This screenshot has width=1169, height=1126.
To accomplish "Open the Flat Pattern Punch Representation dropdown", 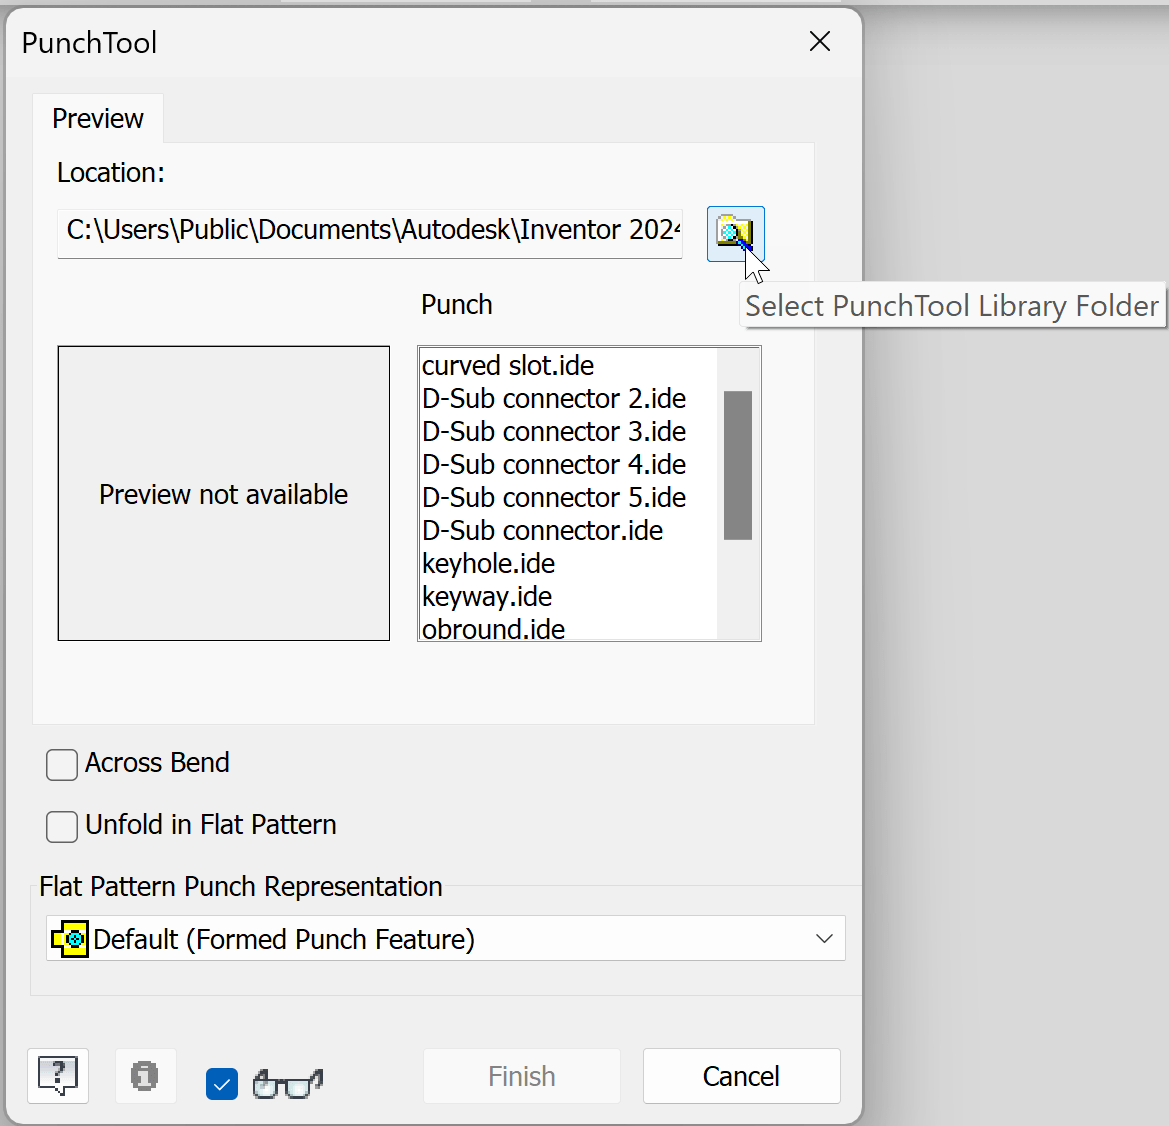I will pos(445,938).
